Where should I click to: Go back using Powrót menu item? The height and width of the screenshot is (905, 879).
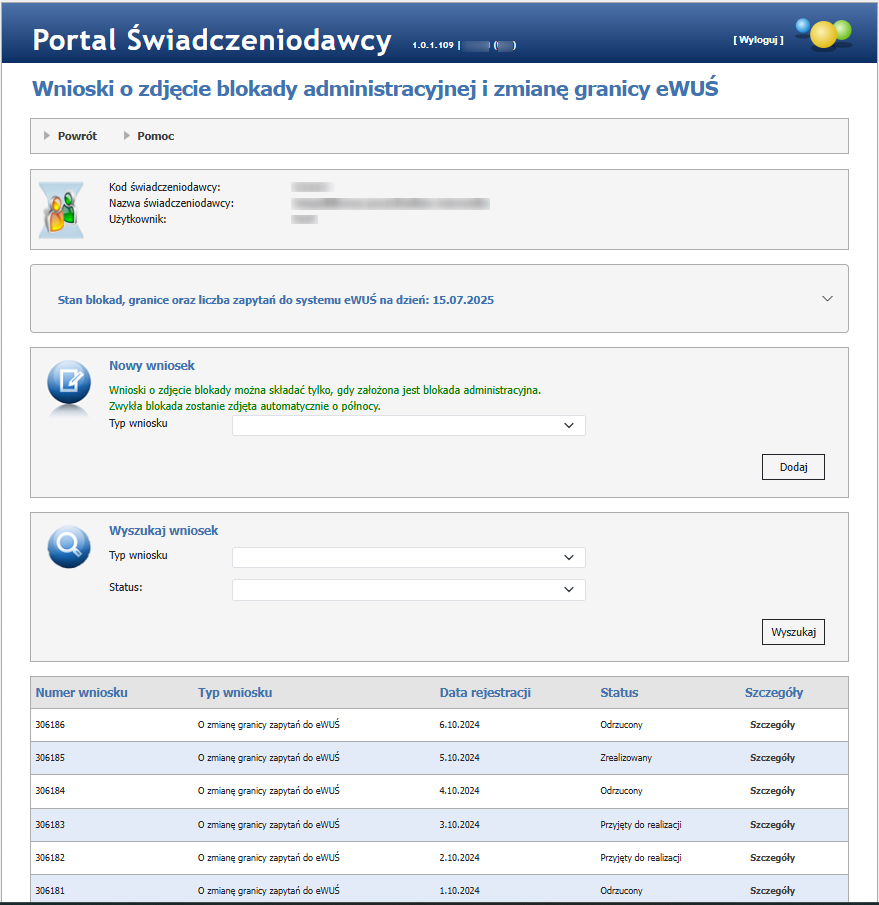click(77, 136)
